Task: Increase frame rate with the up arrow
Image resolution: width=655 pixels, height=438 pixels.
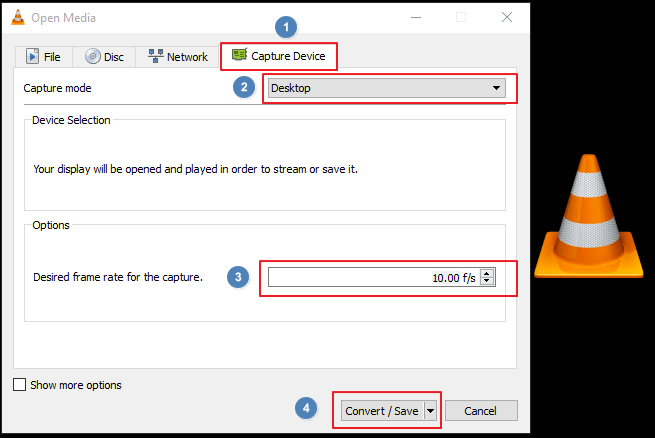Action: point(487,273)
